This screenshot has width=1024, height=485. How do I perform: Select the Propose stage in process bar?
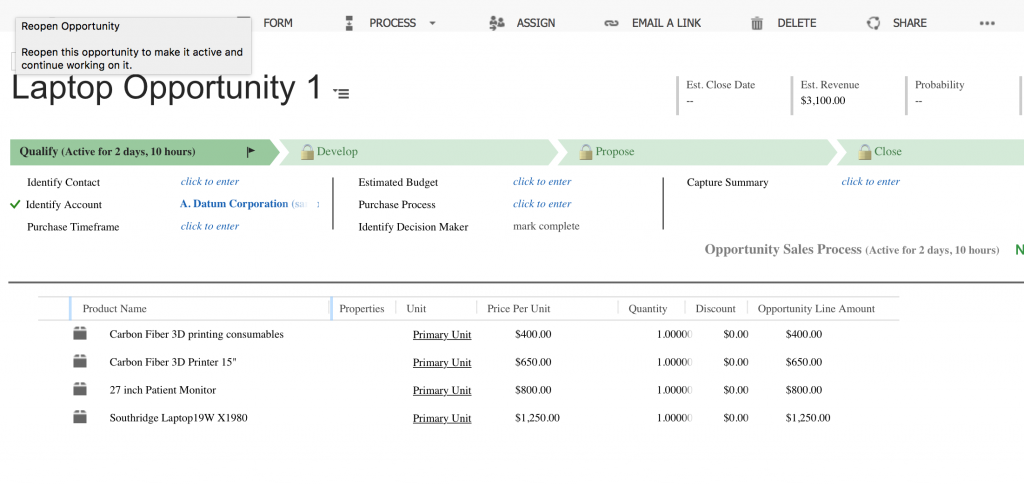pos(615,152)
